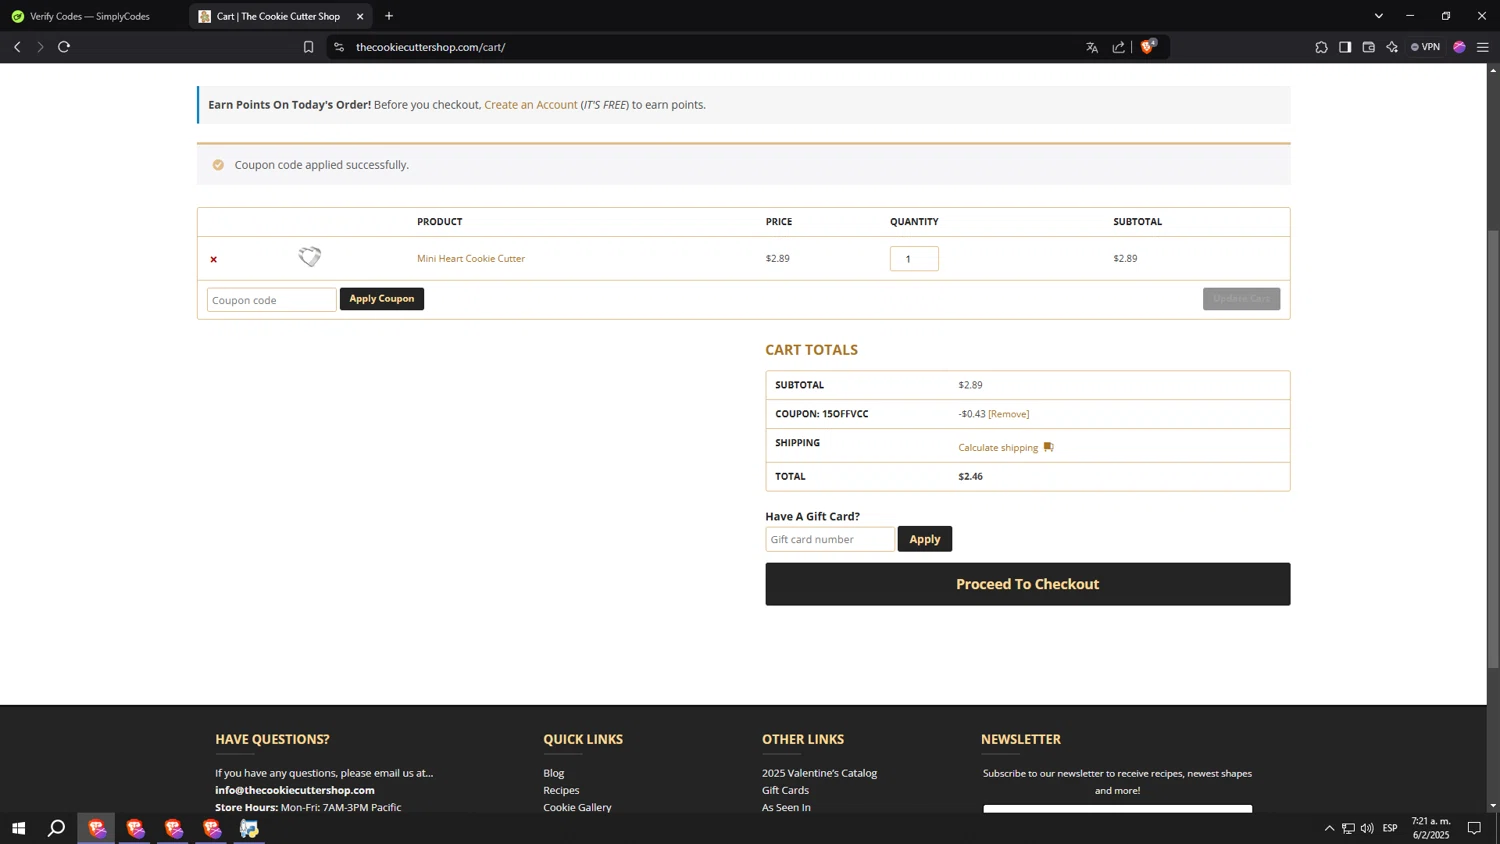
Task: Switch to Verify Codes SimplyCodes tab
Action: (x=90, y=16)
